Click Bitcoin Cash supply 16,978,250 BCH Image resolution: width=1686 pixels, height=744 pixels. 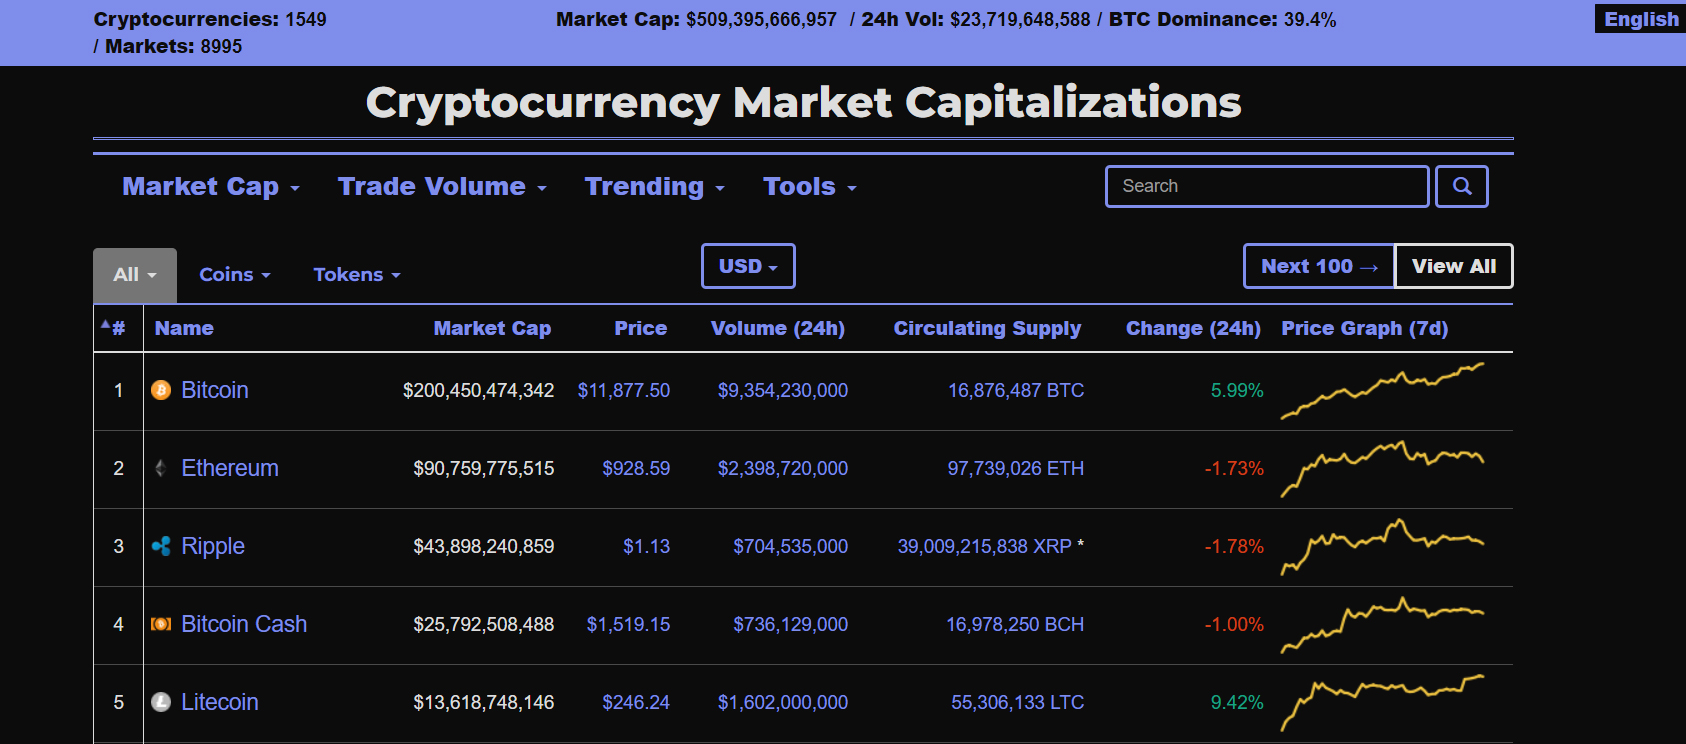pyautogui.click(x=1015, y=624)
